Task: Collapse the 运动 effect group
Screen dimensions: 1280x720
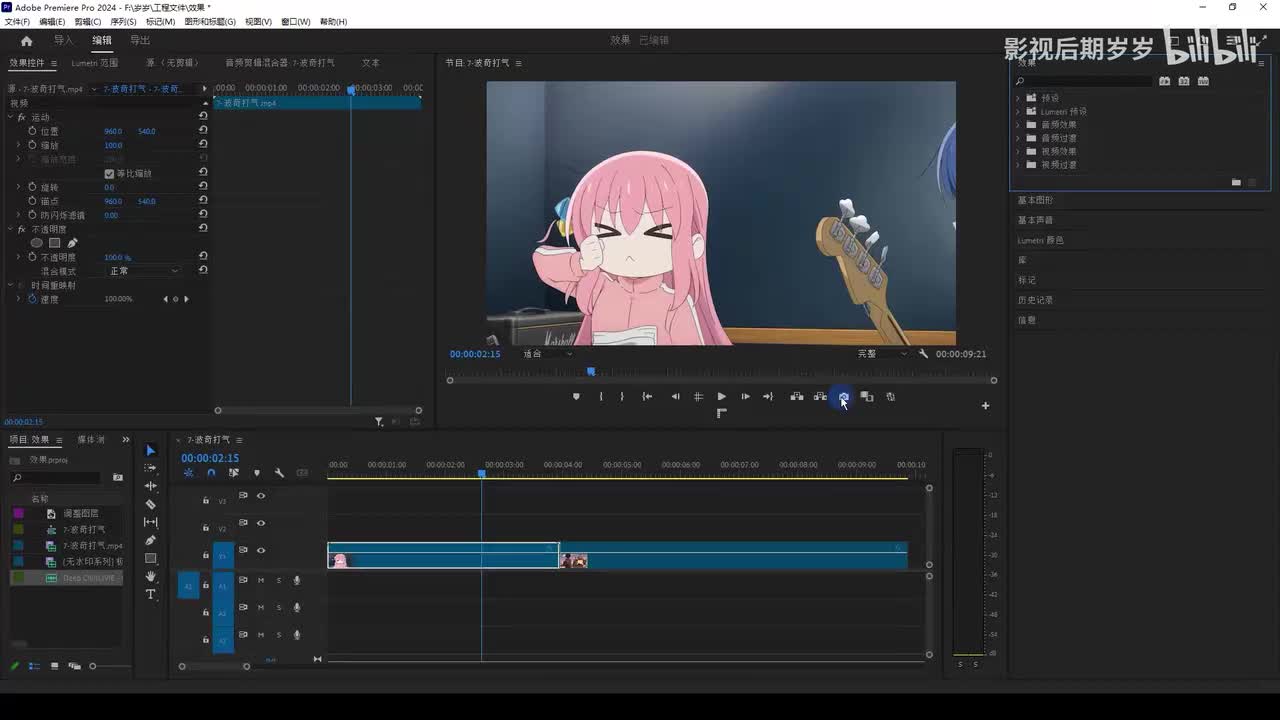Action: point(10,117)
